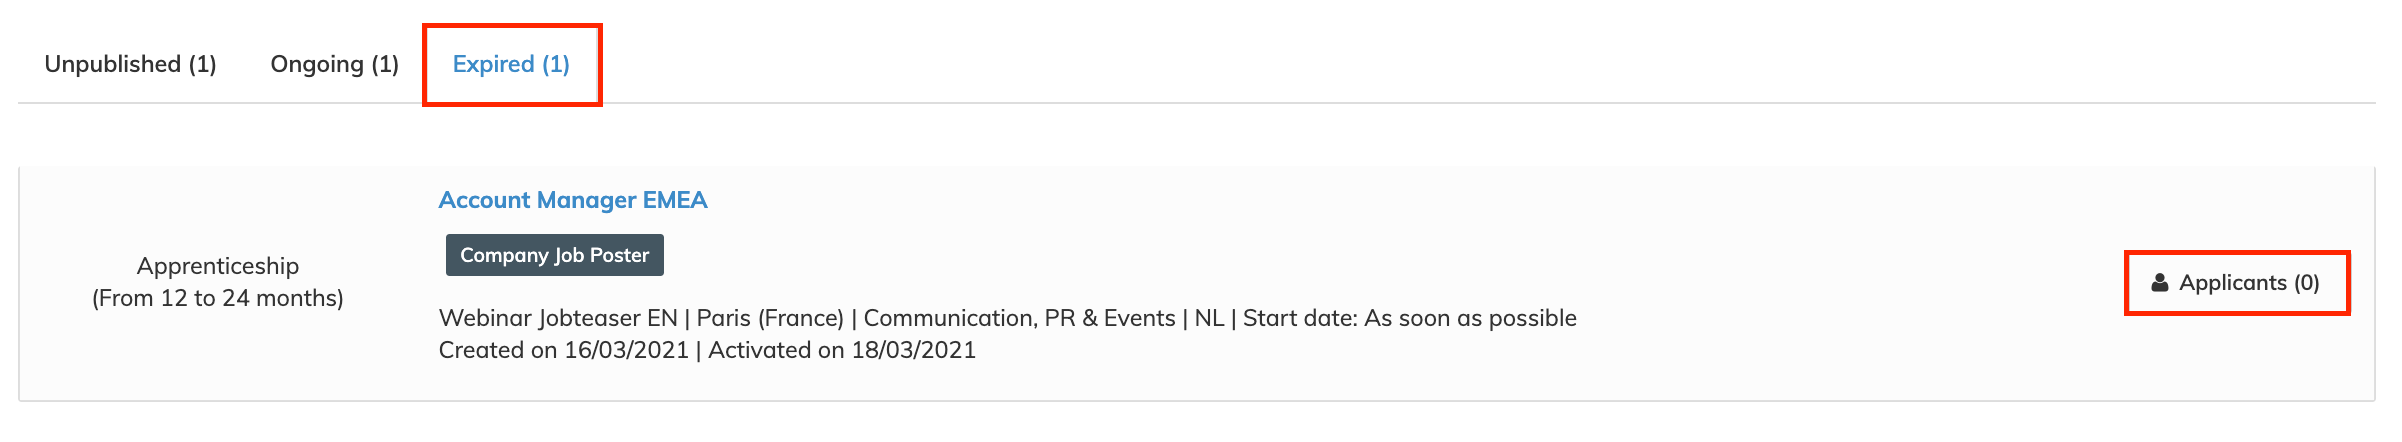Click the NL language code
The image size is (2402, 442).
tap(1209, 318)
